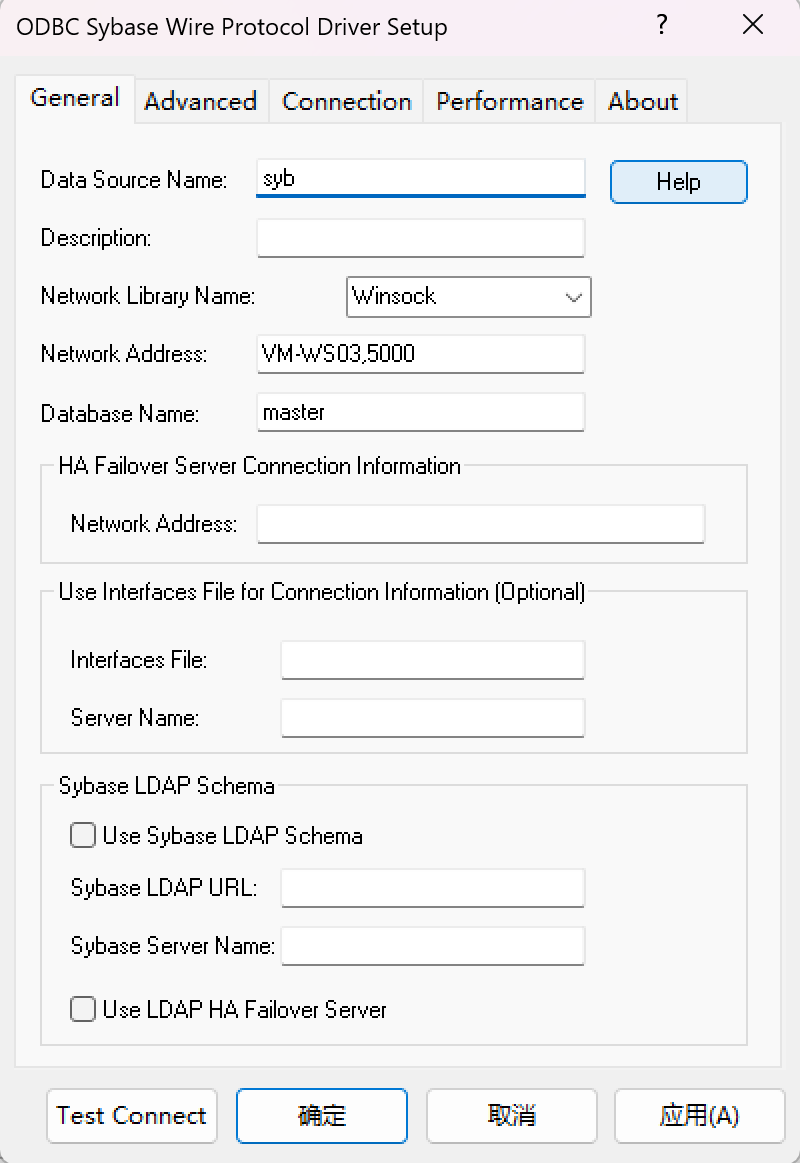Open the Advanced tab
Image resolution: width=800 pixels, height=1163 pixels.
click(x=201, y=102)
